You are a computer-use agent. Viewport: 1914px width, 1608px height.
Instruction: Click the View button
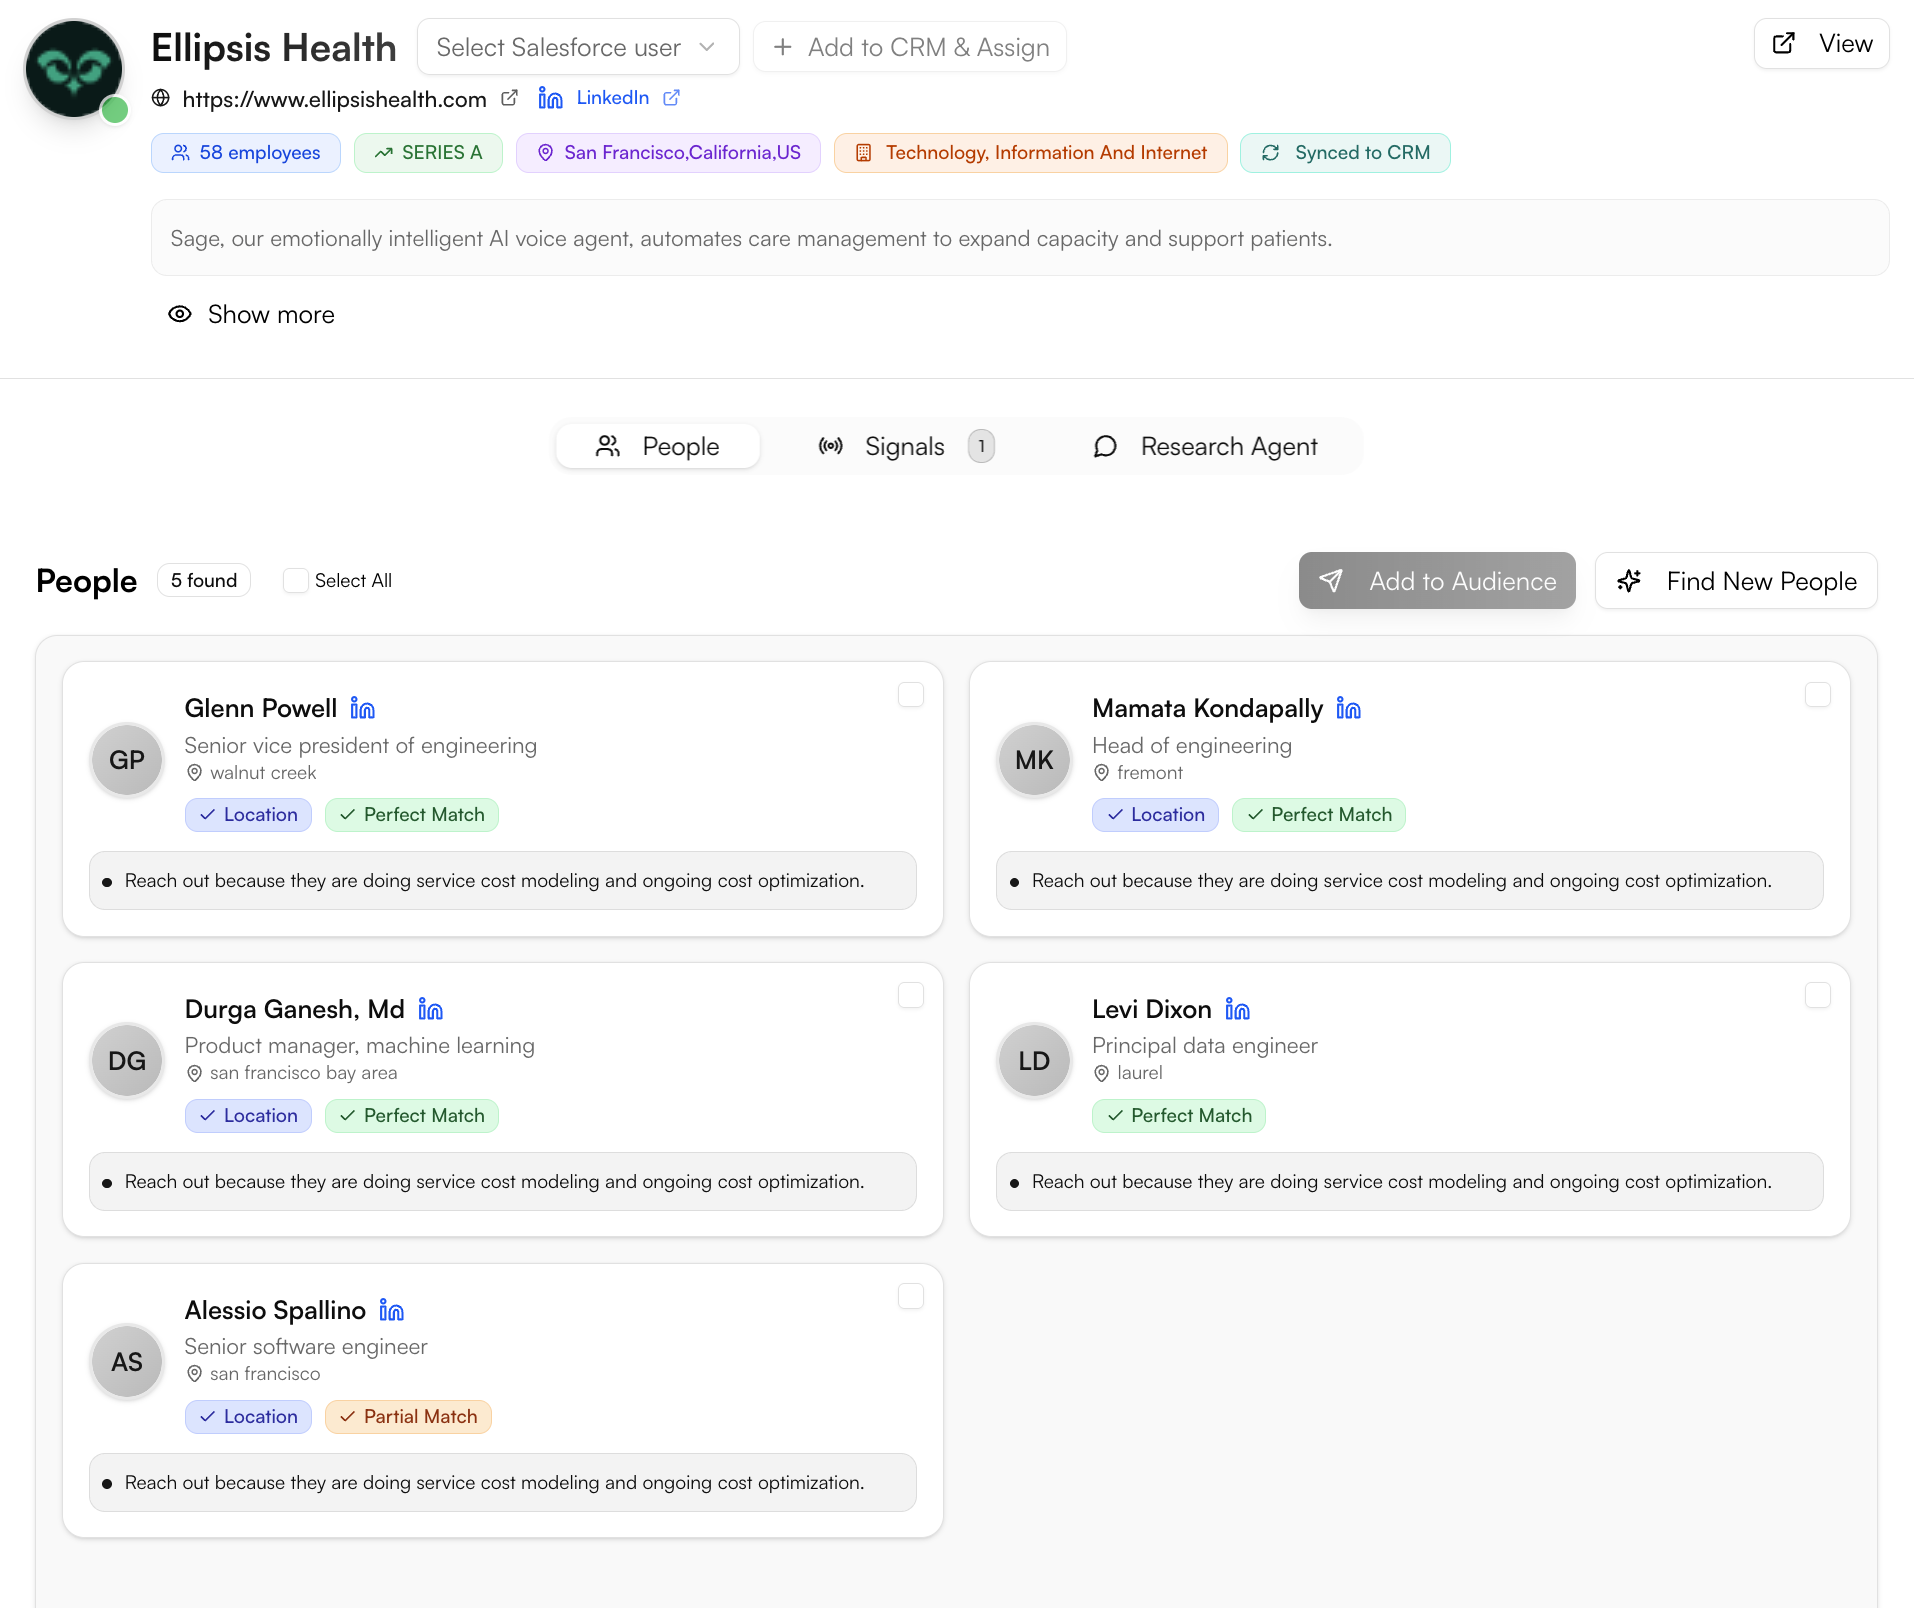tap(1821, 44)
